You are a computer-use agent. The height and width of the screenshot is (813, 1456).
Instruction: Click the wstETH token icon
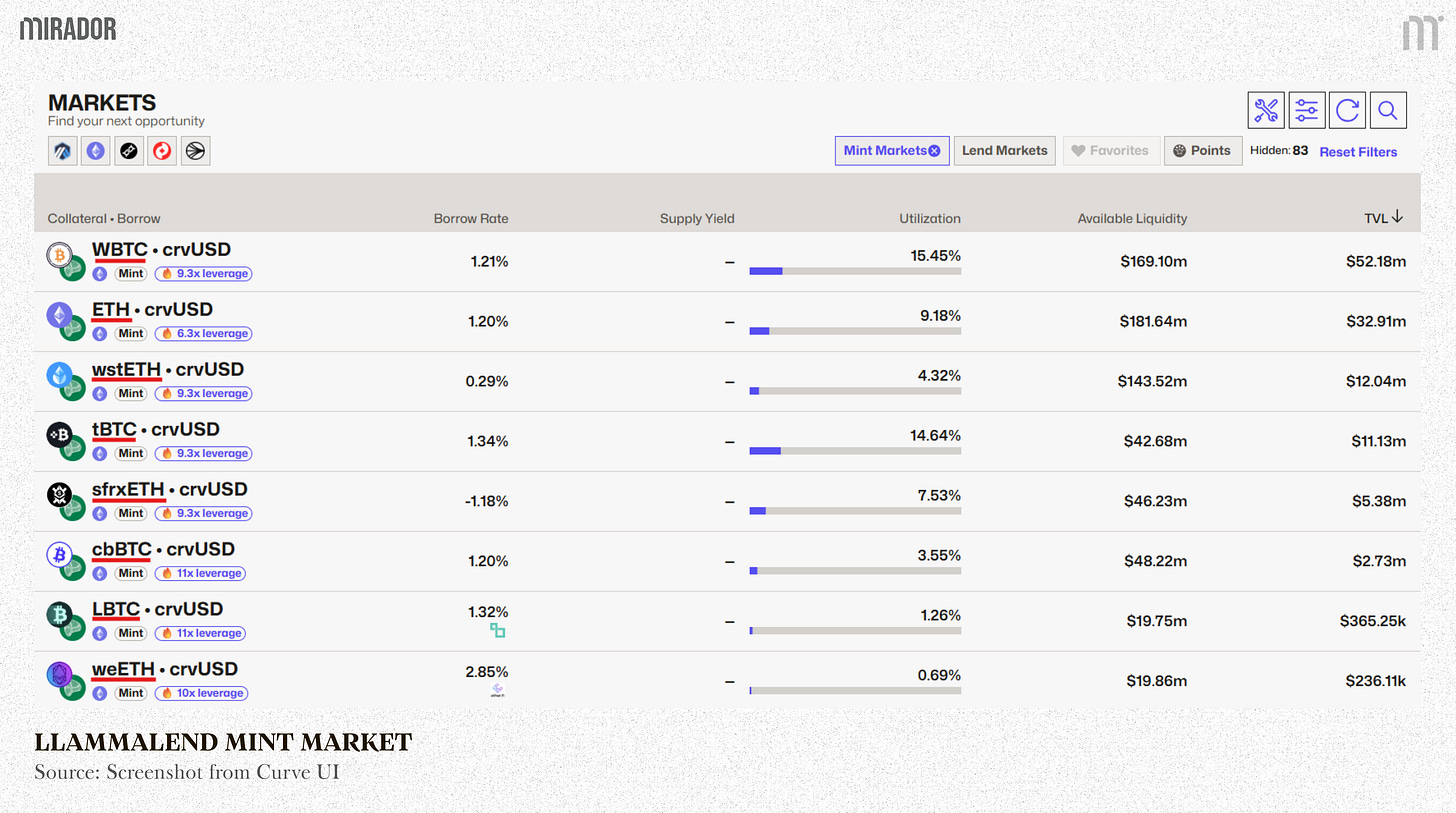(x=61, y=376)
